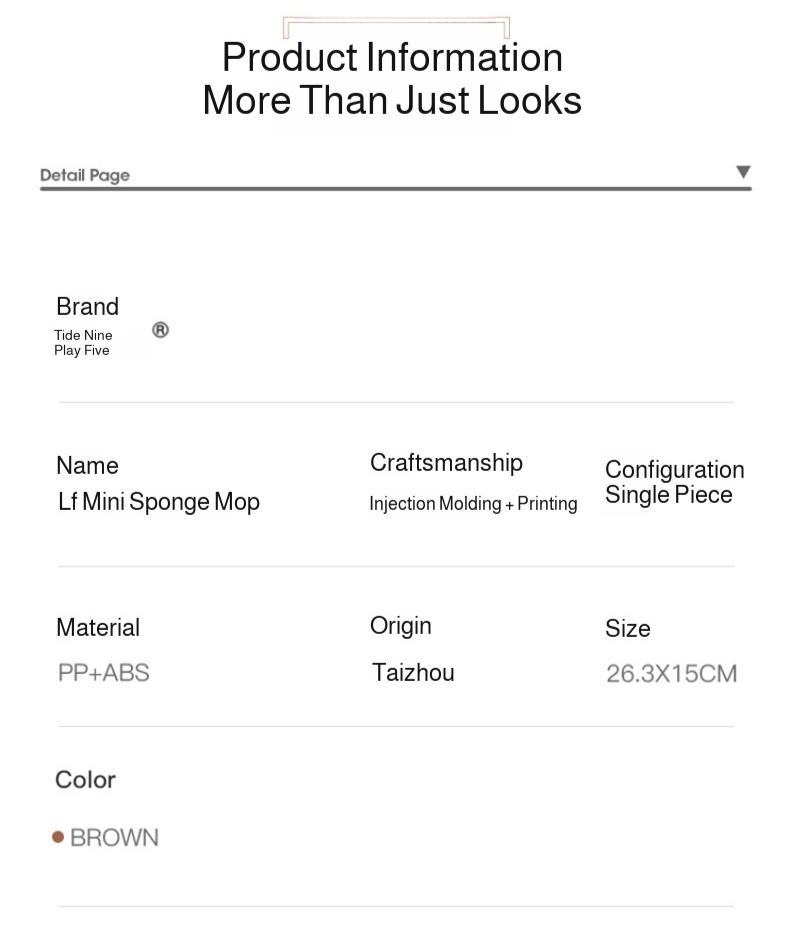The image size is (790, 935).
Task: Select the Craftsmanship label
Action: [x=446, y=462]
